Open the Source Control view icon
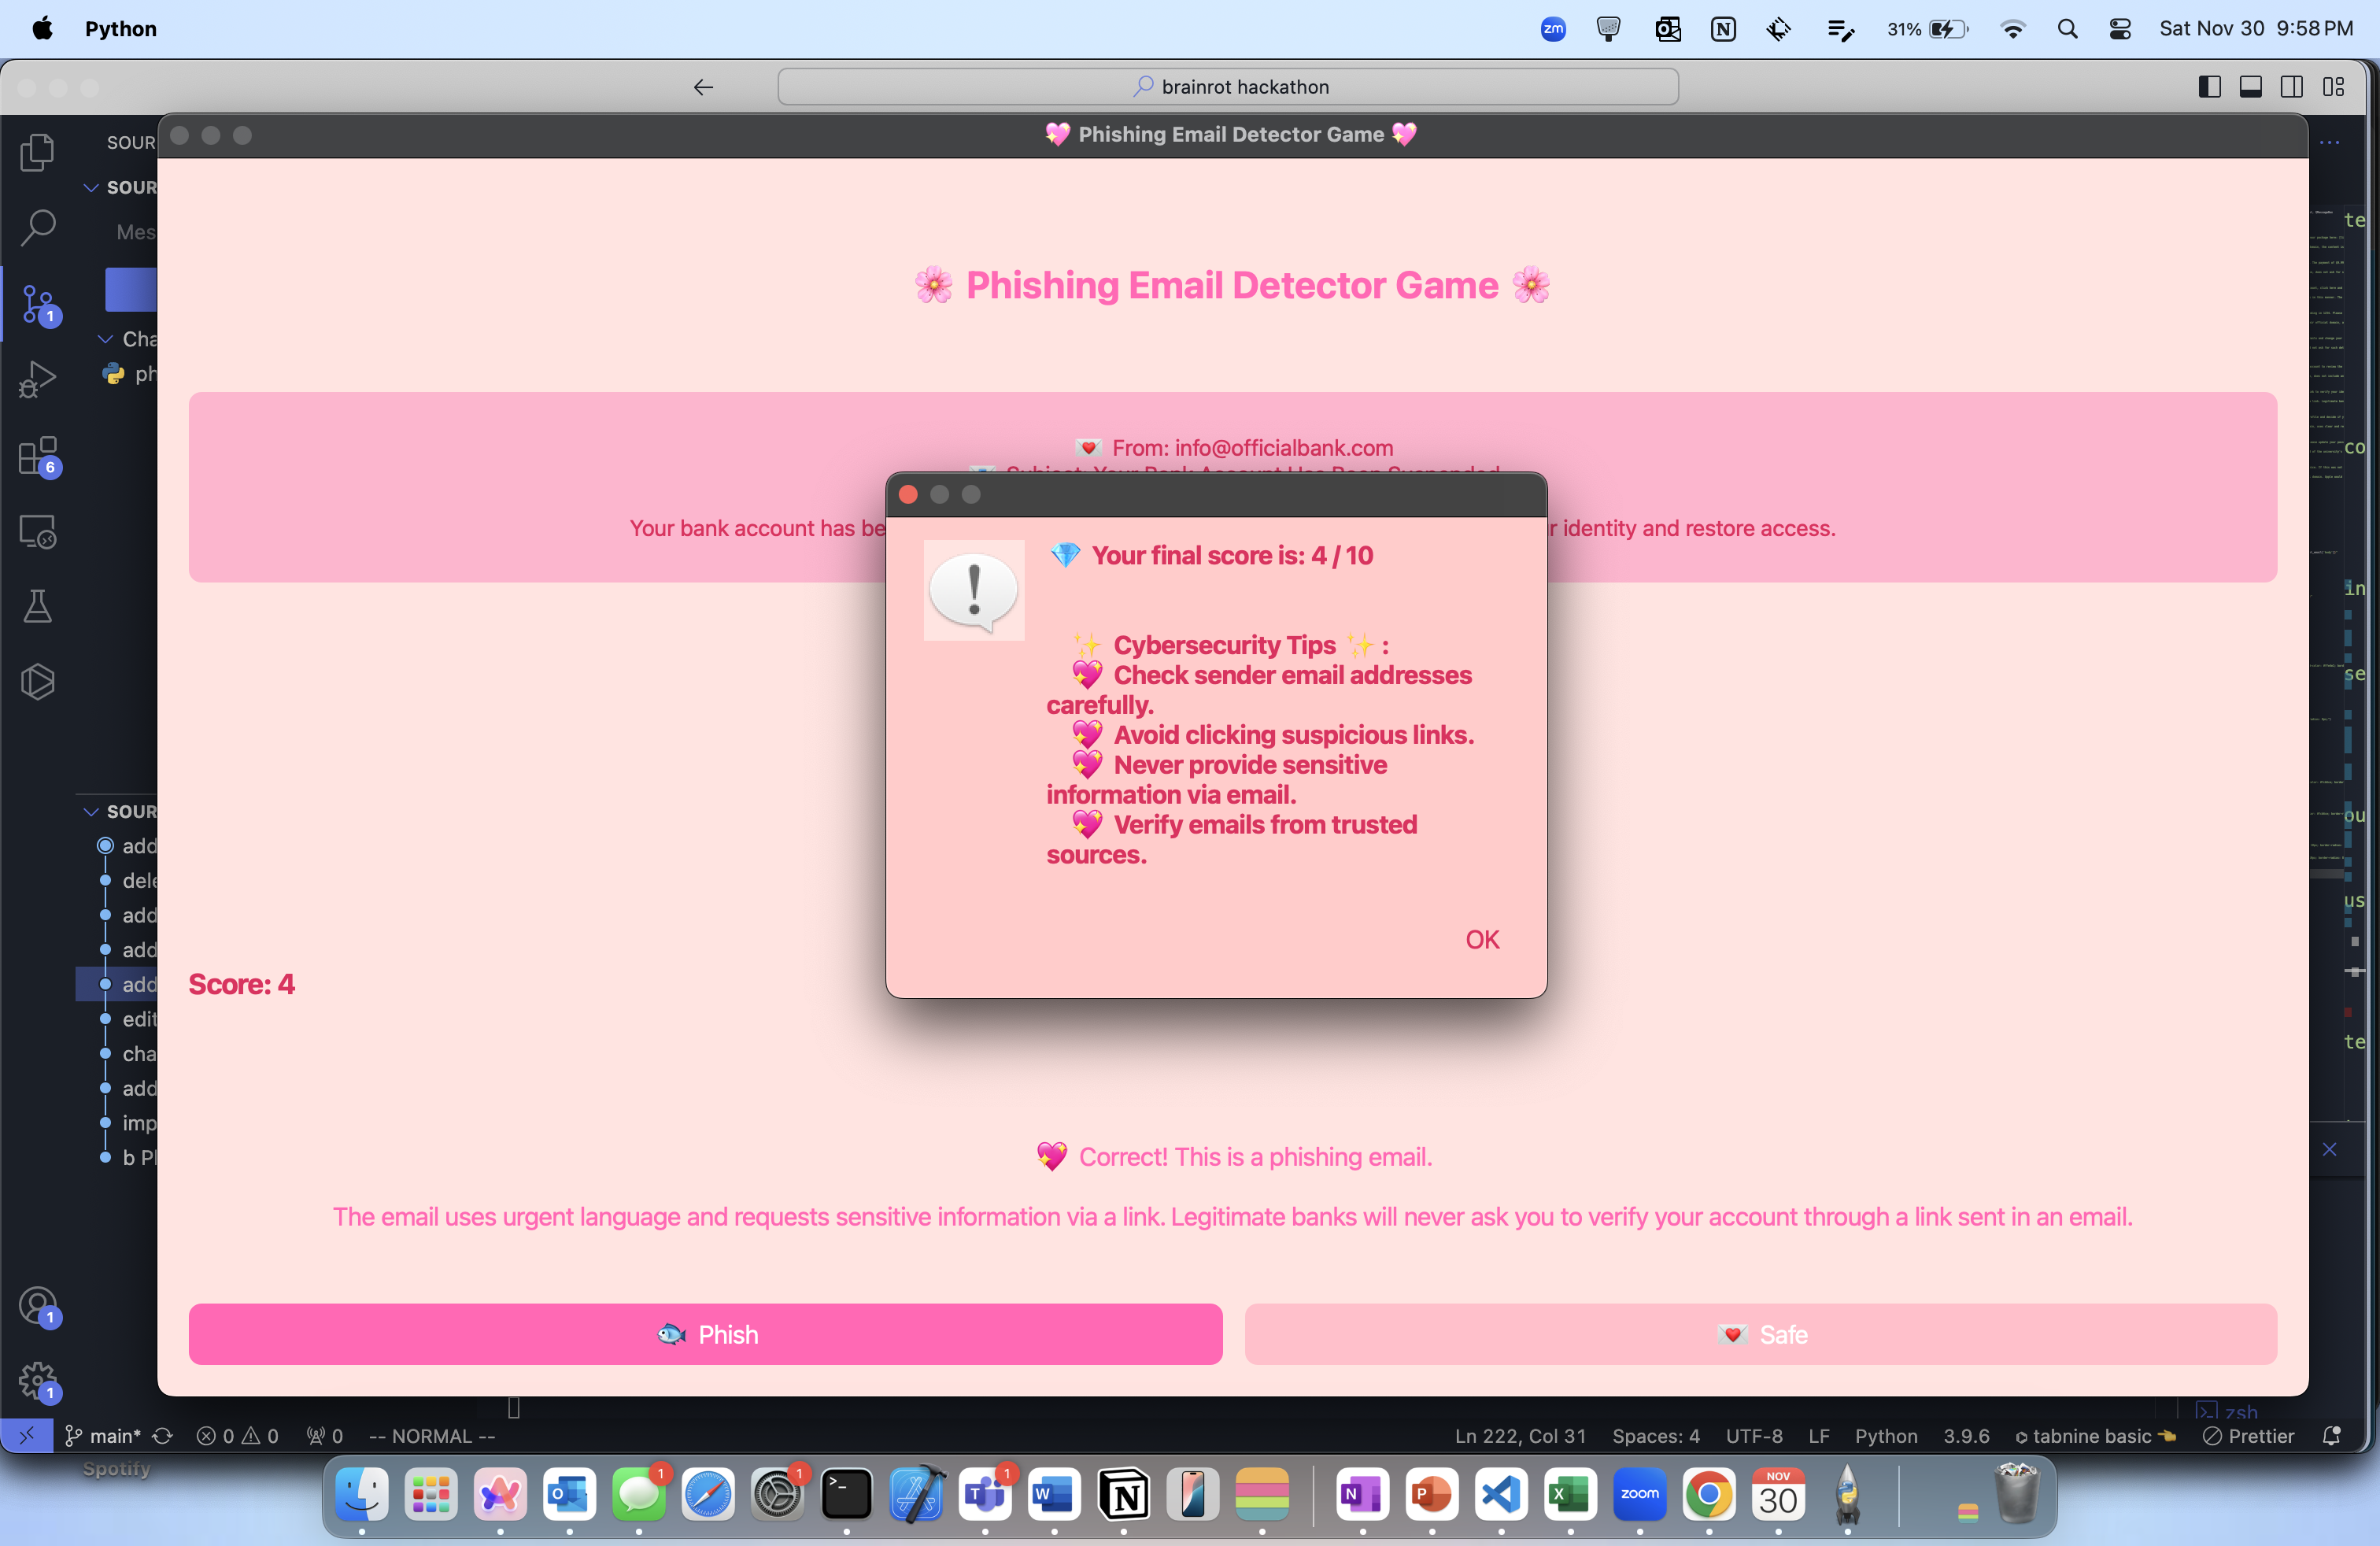Viewport: 2380px width, 1546px height. (x=37, y=304)
